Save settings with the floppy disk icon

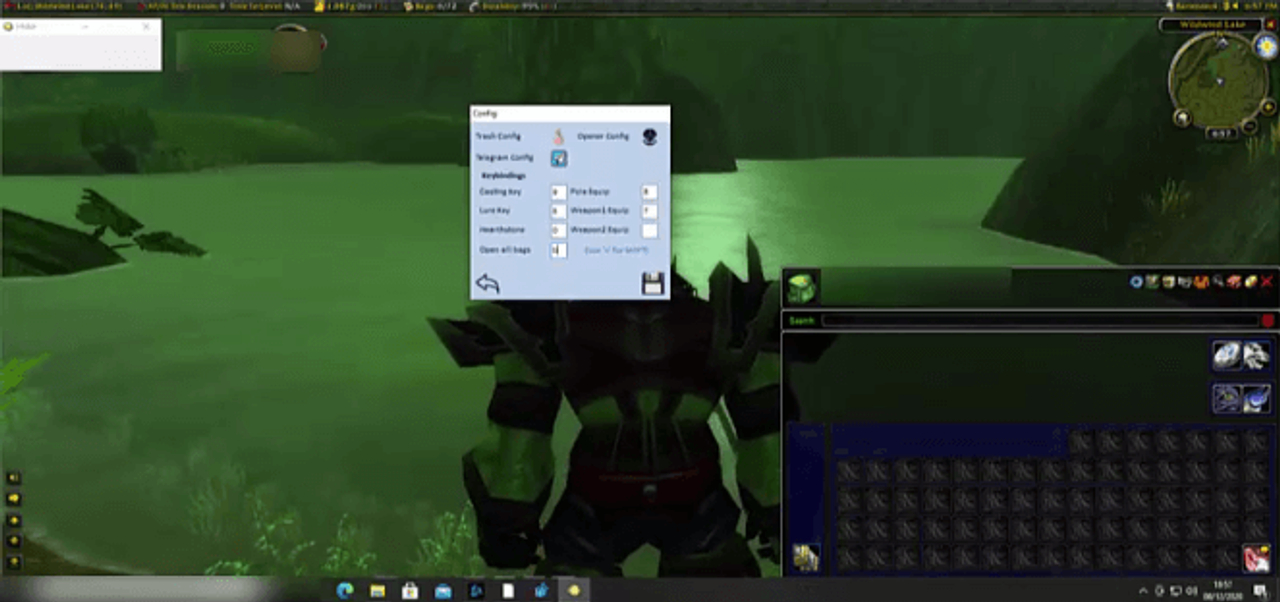tap(652, 282)
